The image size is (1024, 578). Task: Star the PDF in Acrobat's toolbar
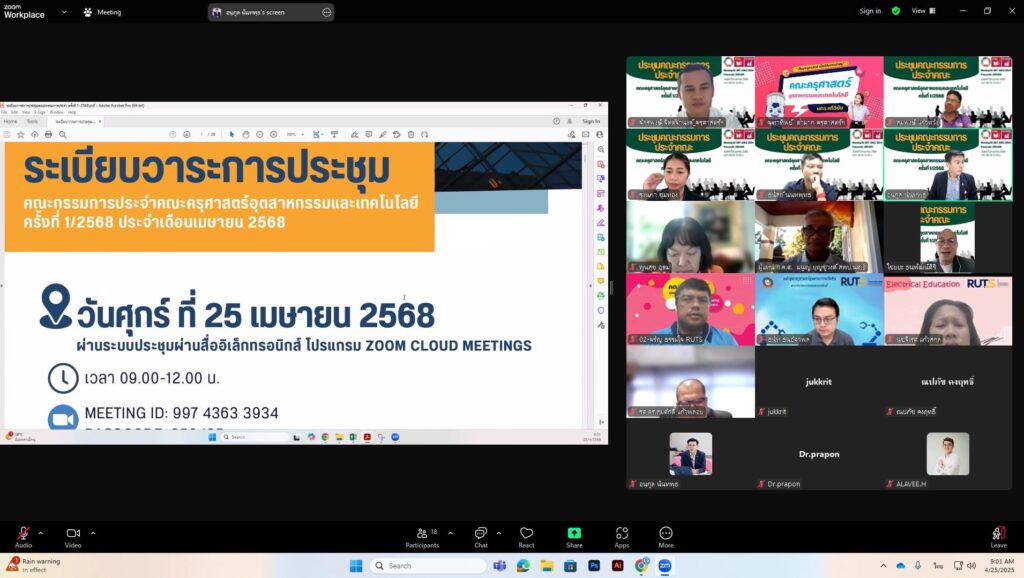21,135
